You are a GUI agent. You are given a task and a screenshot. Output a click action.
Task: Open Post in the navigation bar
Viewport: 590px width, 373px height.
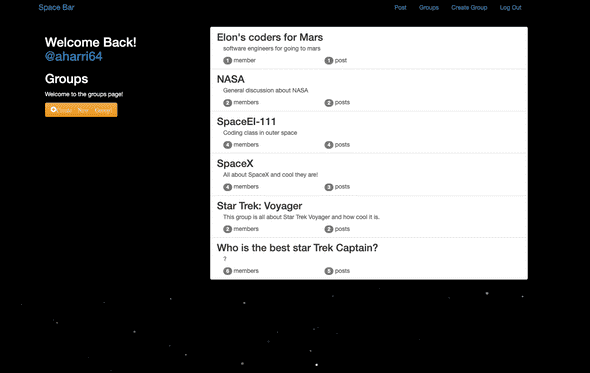click(x=400, y=8)
